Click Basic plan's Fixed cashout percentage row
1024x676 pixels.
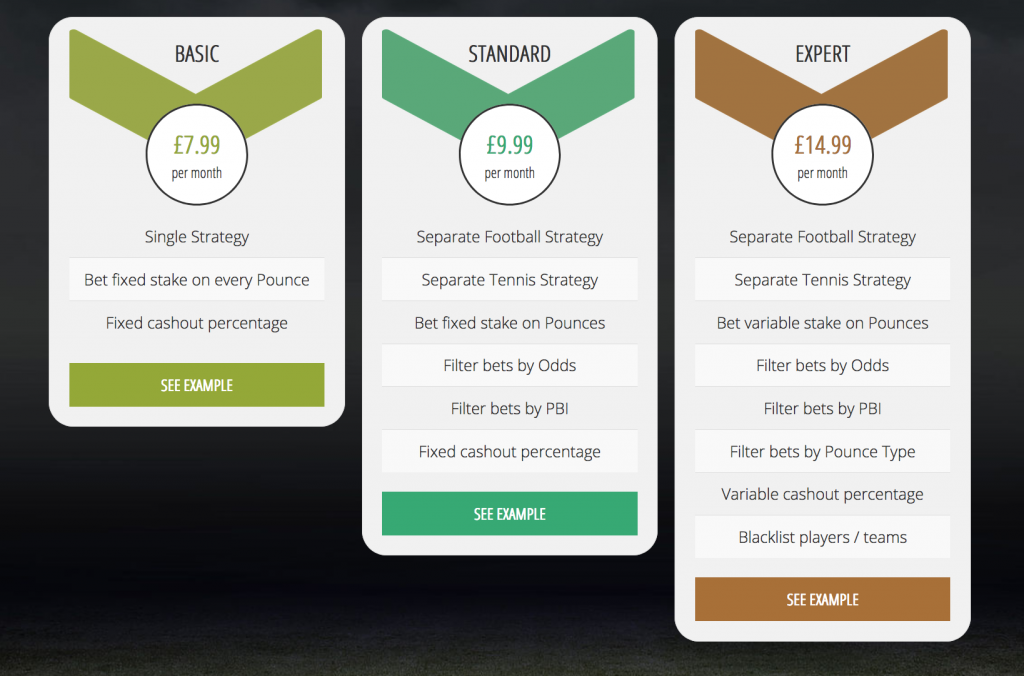click(197, 323)
